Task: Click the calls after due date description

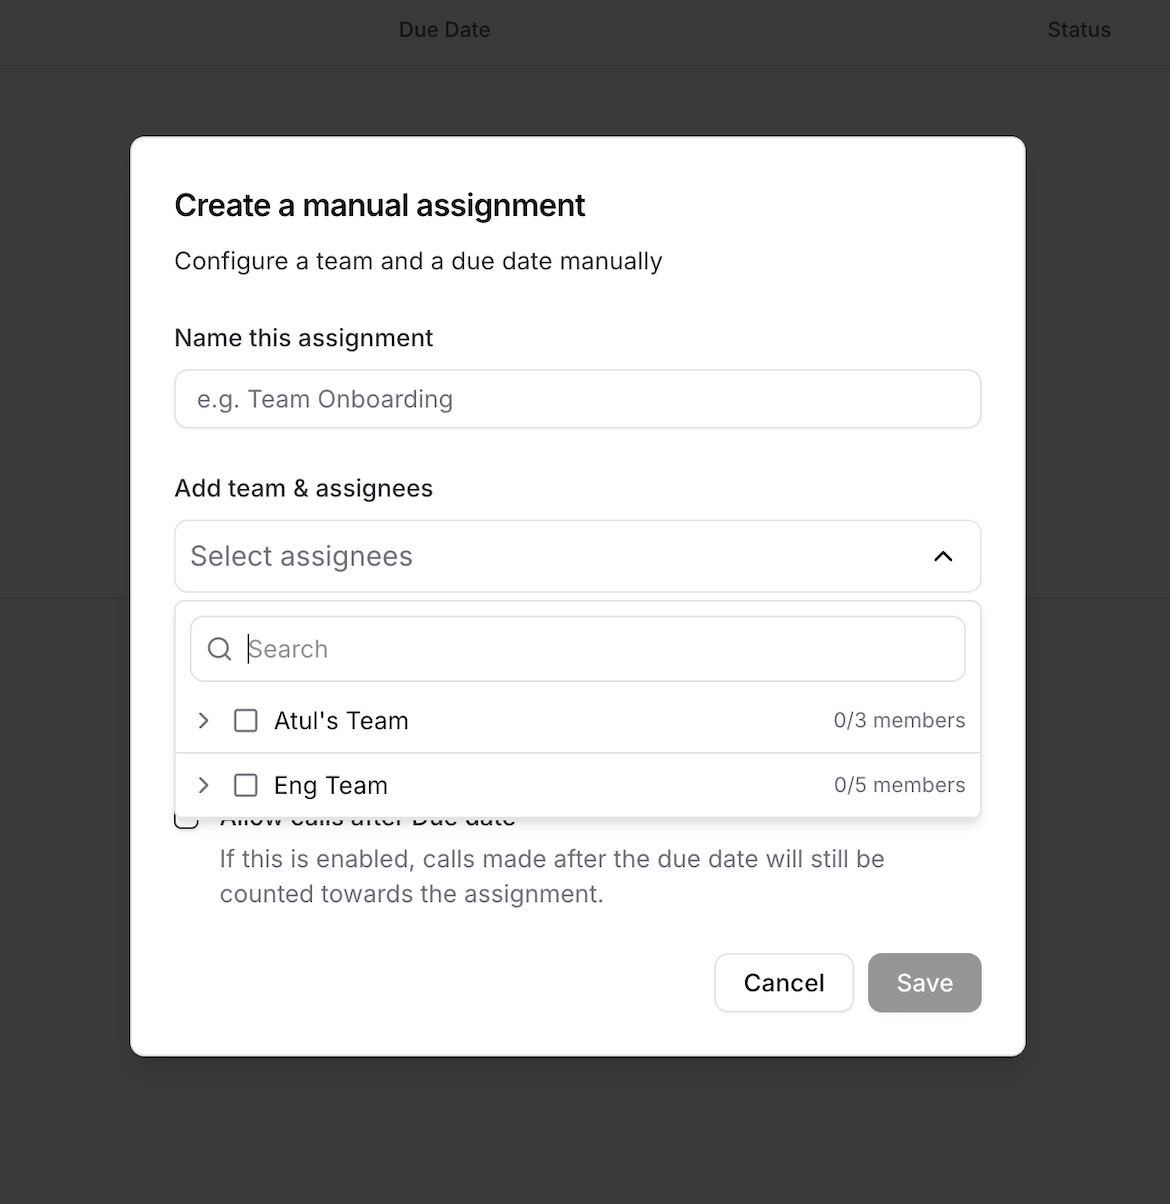Action: (x=552, y=876)
